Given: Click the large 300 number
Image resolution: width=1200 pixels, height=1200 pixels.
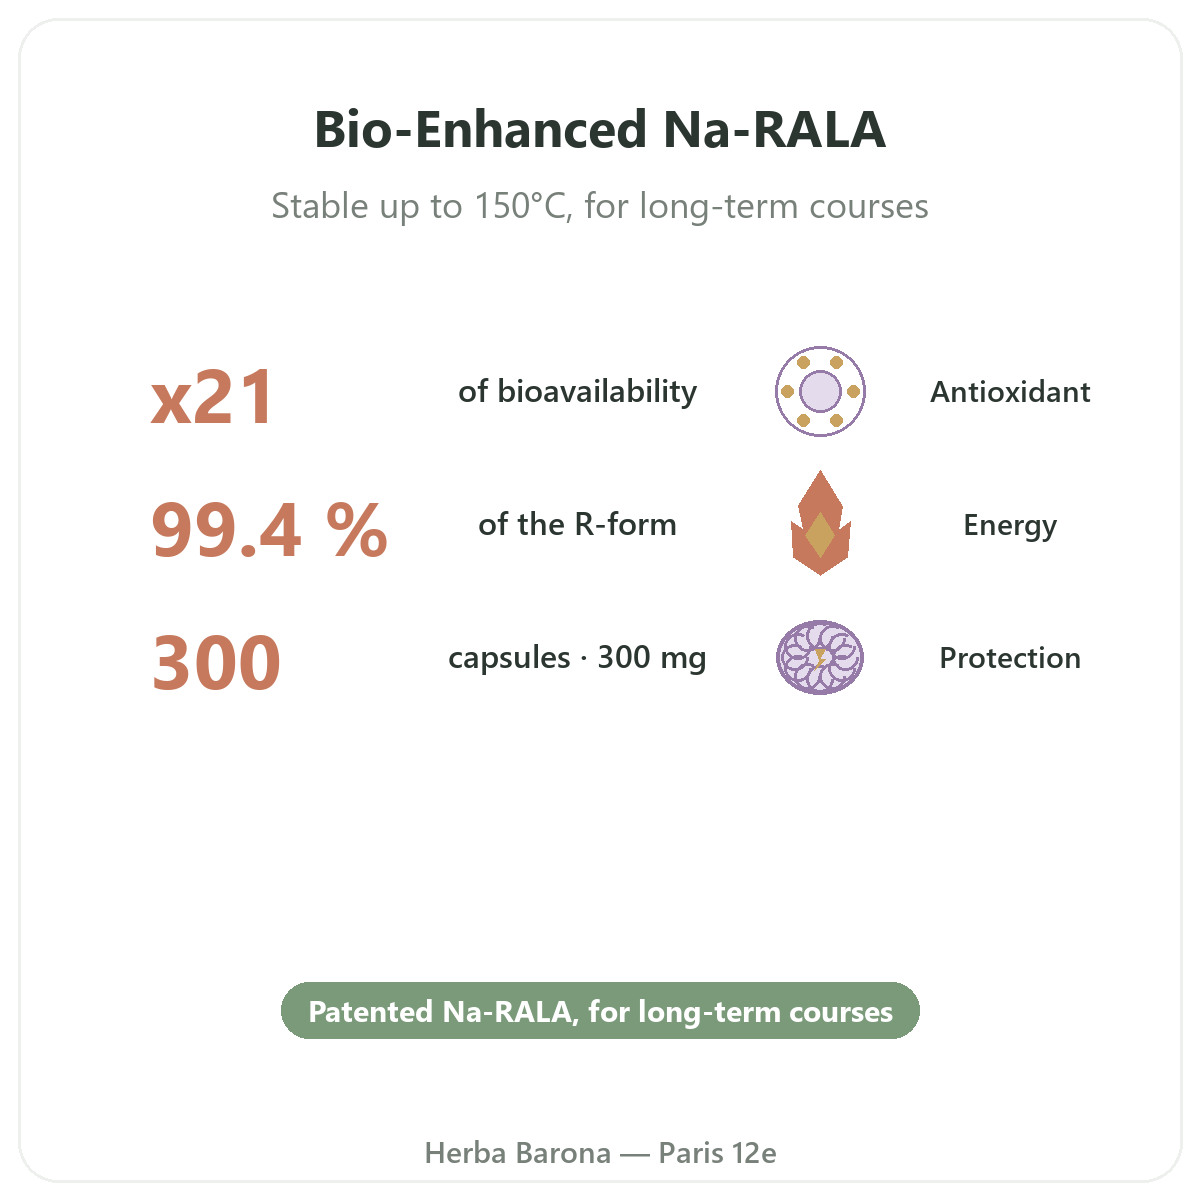Looking at the screenshot, I should (x=216, y=663).
